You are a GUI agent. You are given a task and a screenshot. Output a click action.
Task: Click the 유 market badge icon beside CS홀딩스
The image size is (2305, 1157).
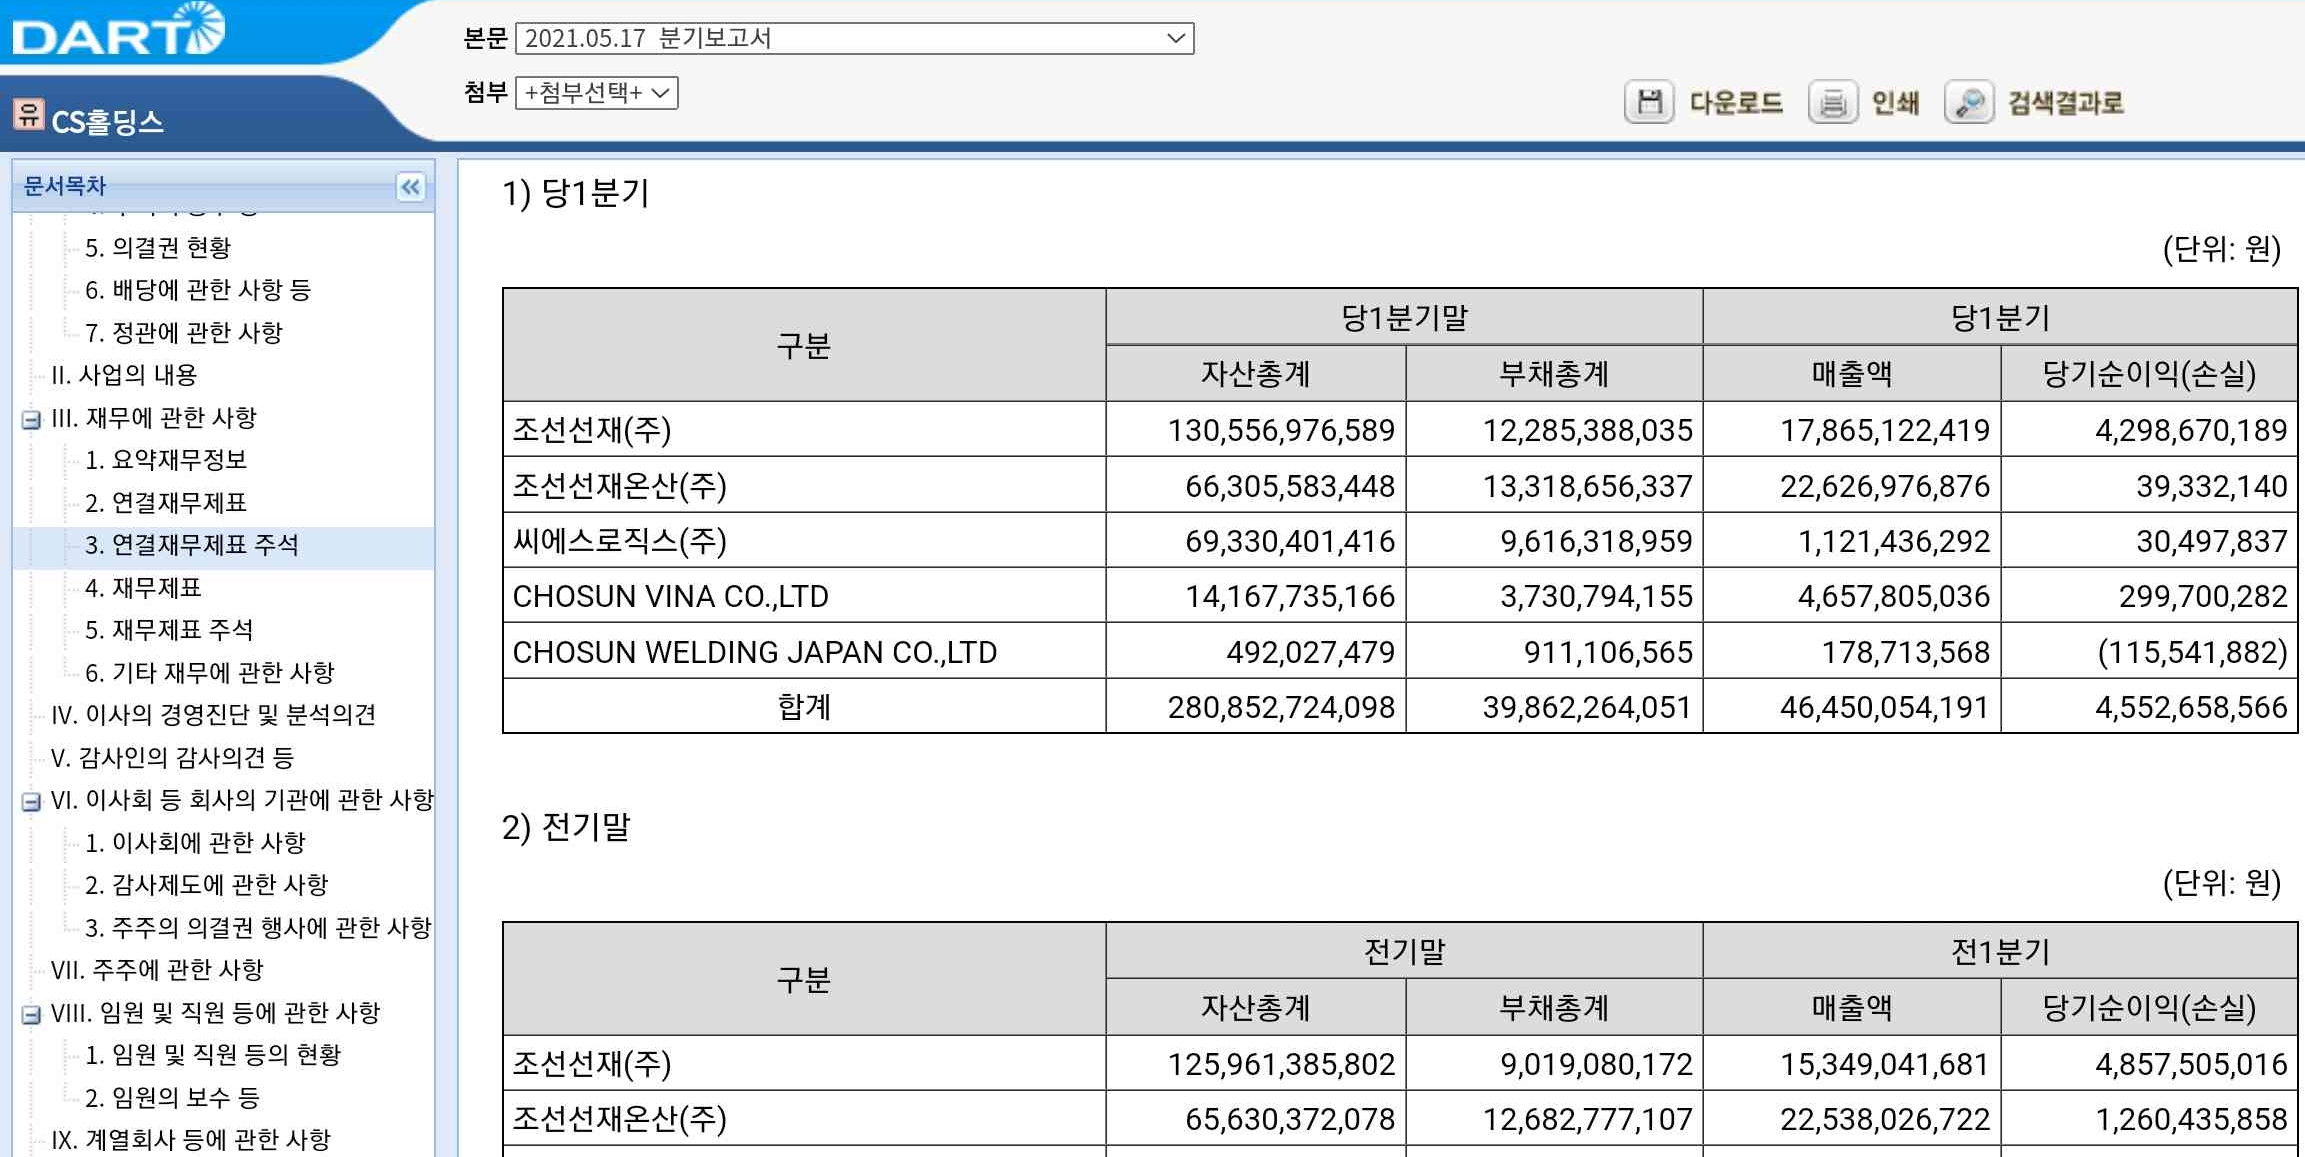[28, 114]
